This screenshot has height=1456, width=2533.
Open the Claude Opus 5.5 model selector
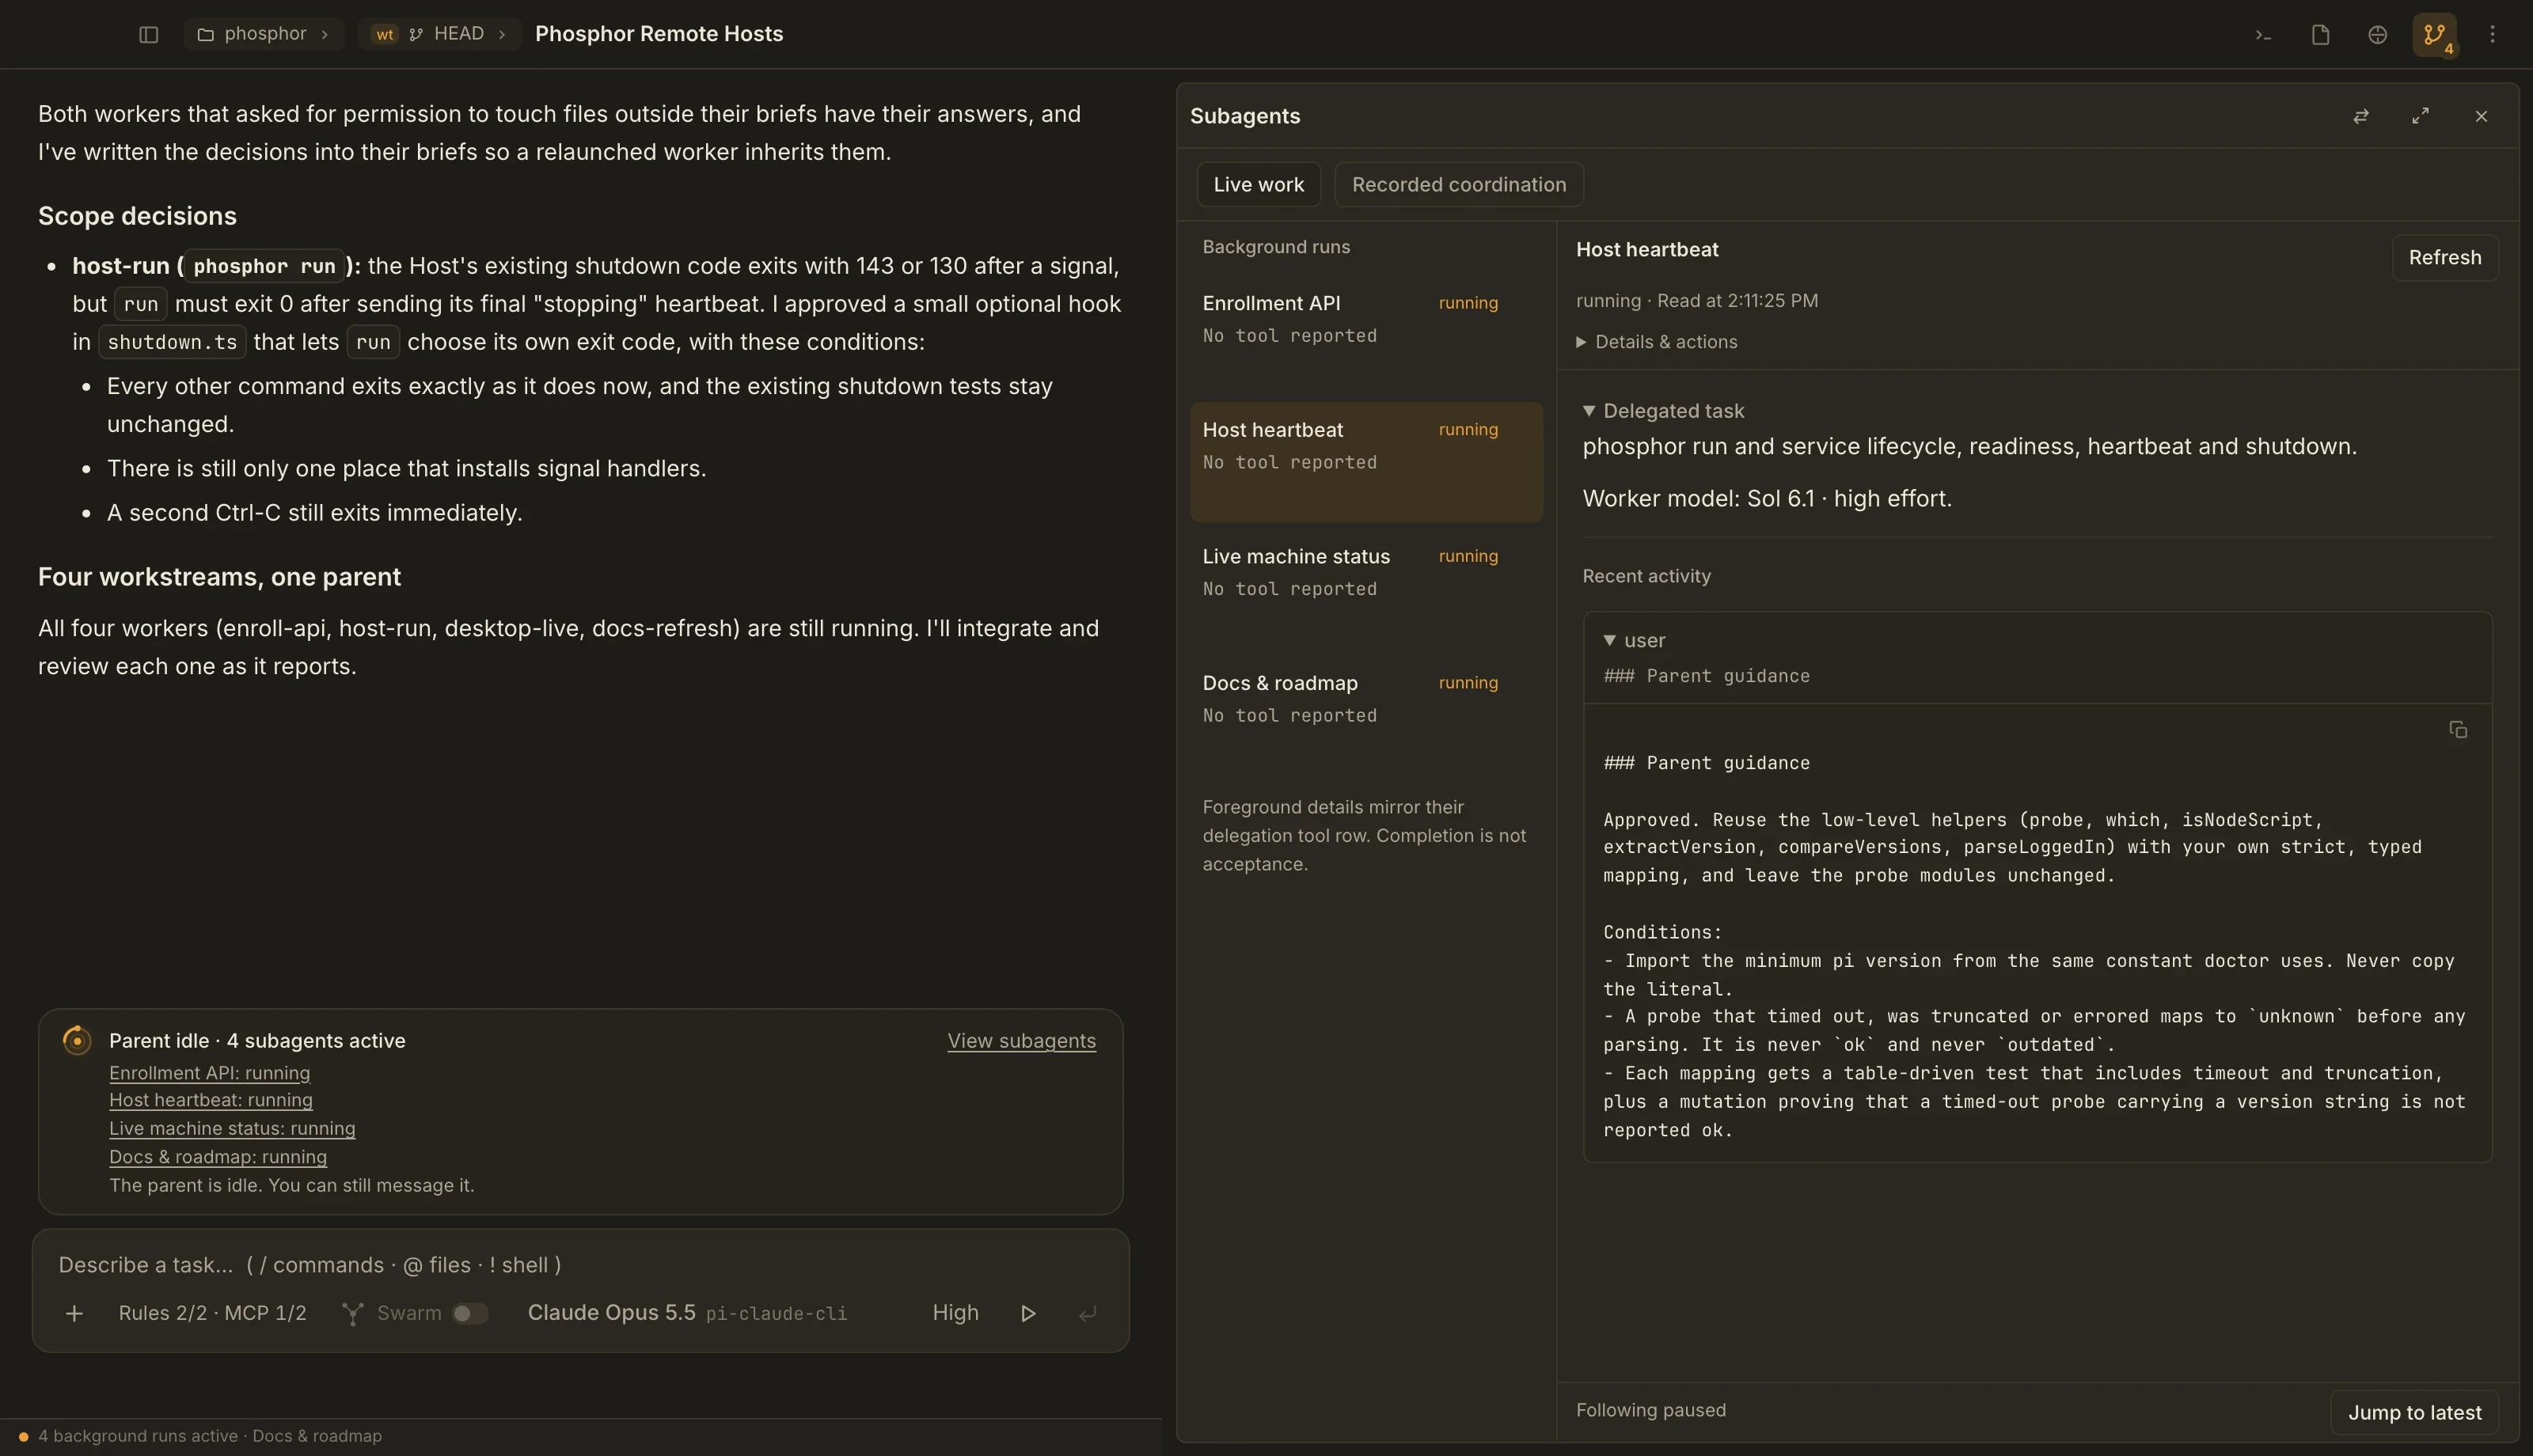point(687,1313)
